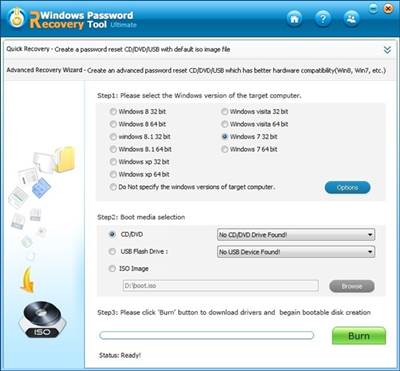400x371 pixels.
Task: Select CD/DVD as boot media
Action: pyautogui.click(x=113, y=234)
